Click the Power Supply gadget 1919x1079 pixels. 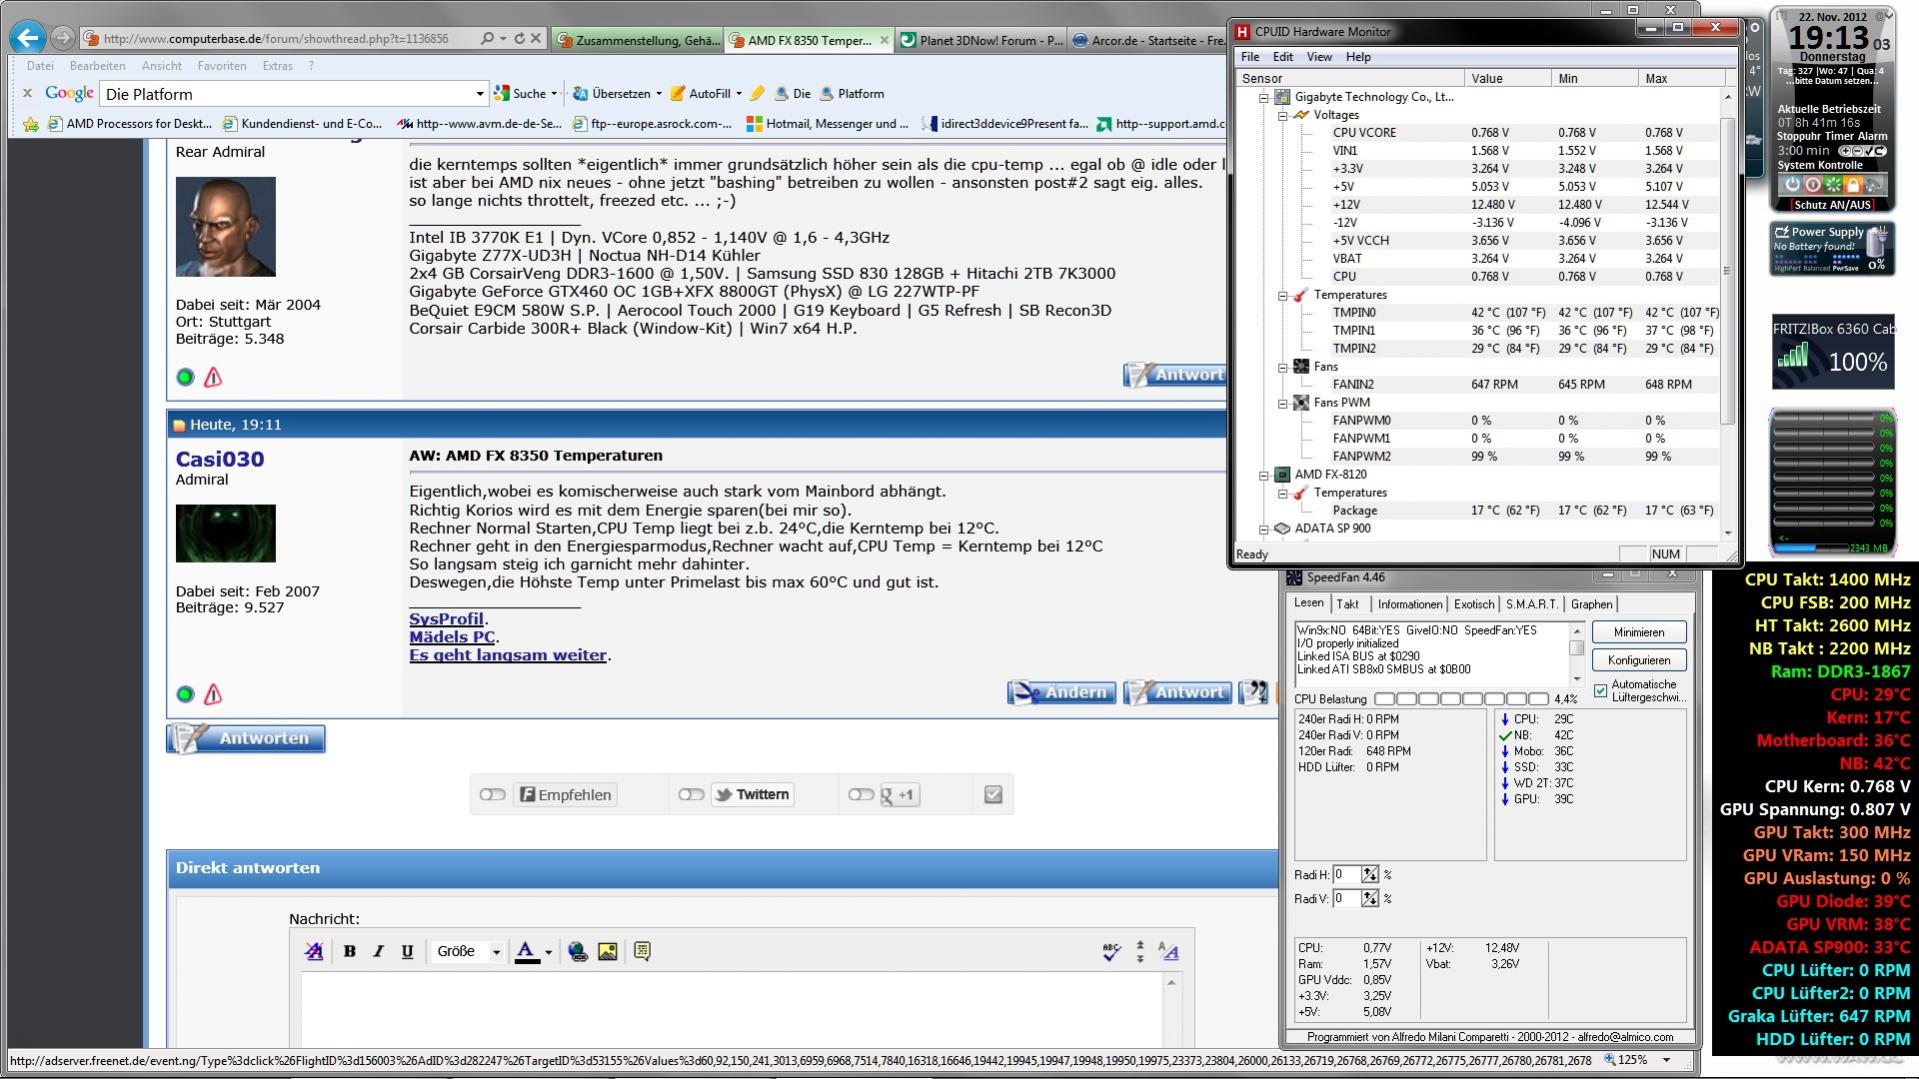click(1832, 248)
